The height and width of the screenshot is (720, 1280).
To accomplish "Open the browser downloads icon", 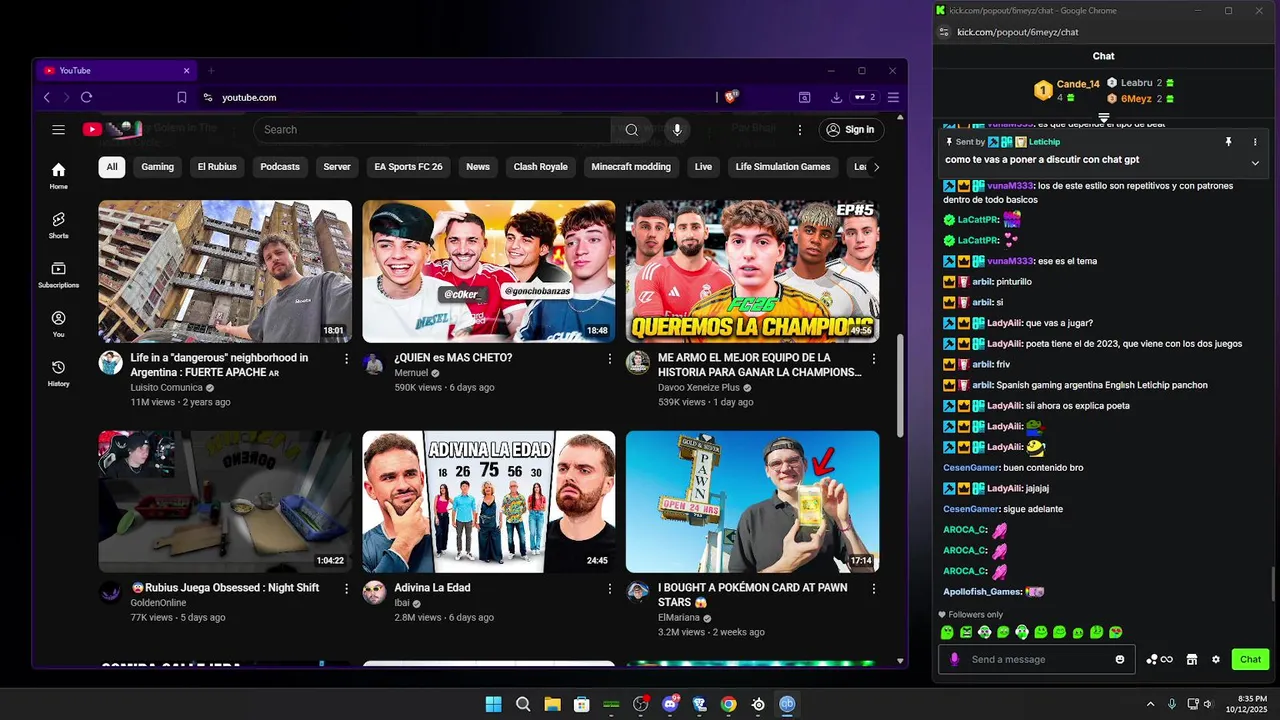I will pyautogui.click(x=836, y=97).
